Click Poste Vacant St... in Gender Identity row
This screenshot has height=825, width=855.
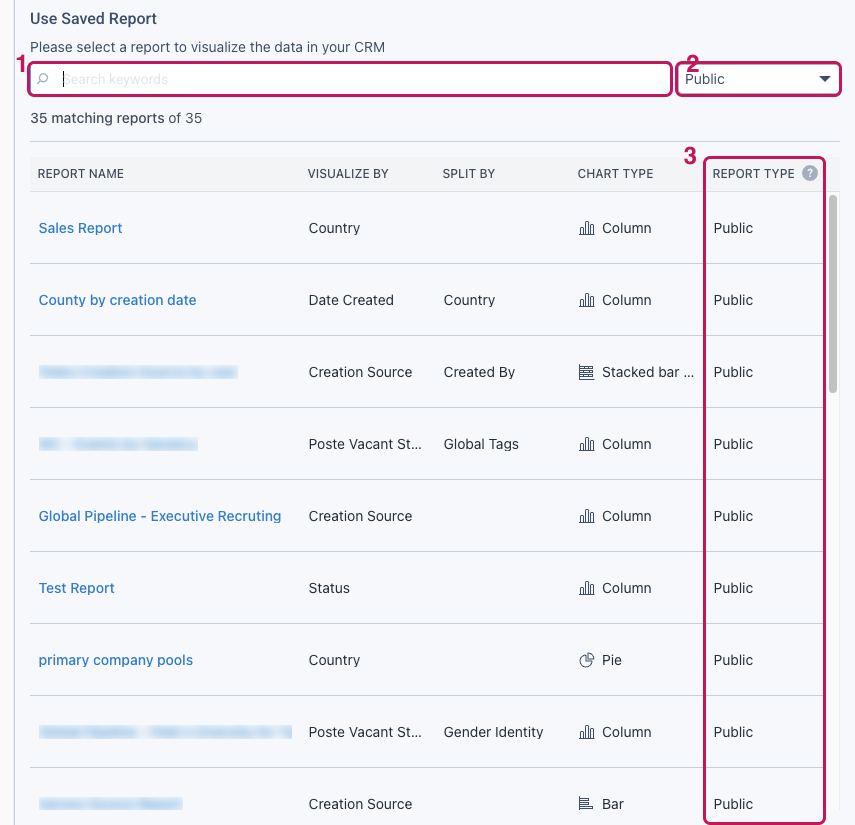[365, 732]
